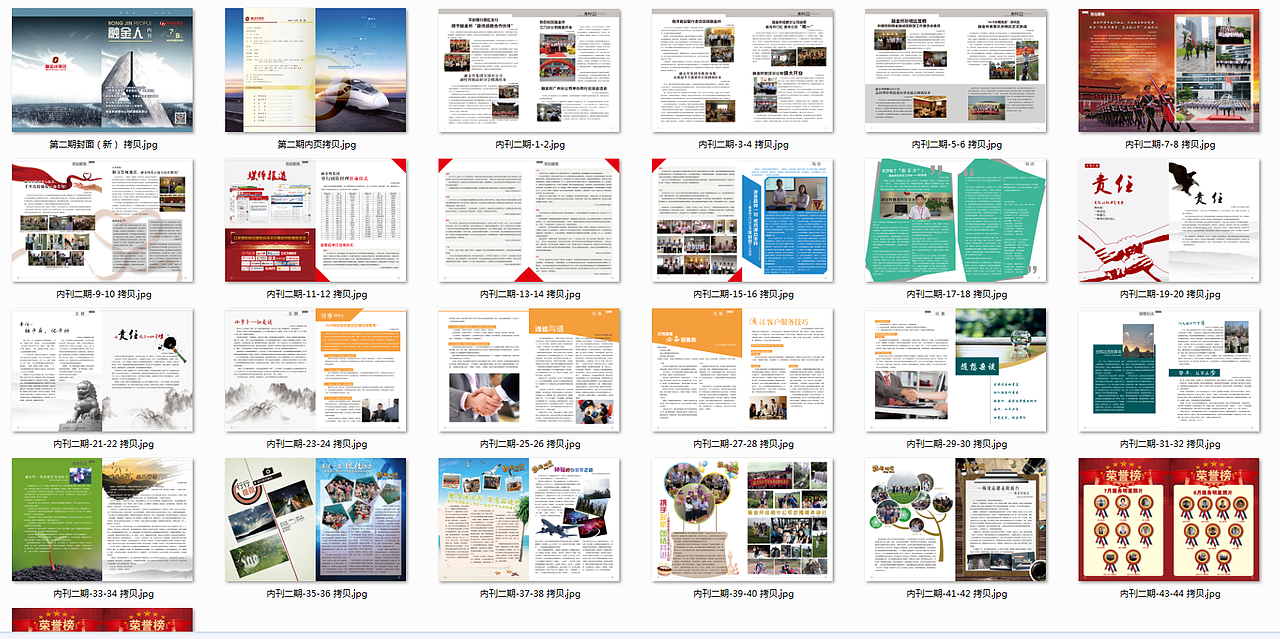Click file name text 内刊二期-35-36 拷贝.jpg

pyautogui.click(x=316, y=595)
